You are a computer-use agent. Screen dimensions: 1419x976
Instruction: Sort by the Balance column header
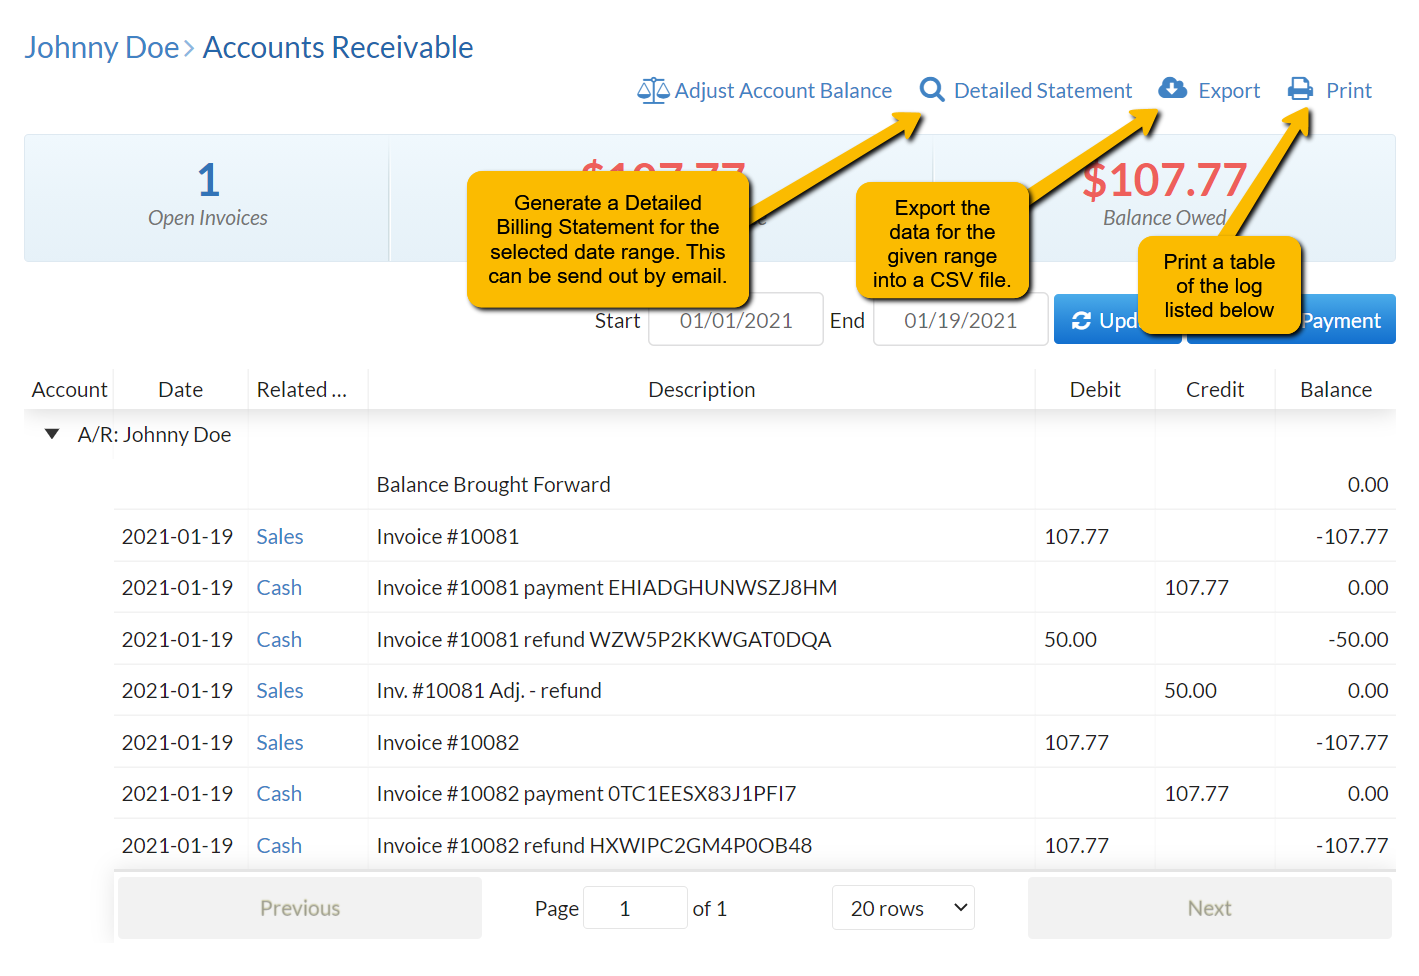[x=1336, y=390]
